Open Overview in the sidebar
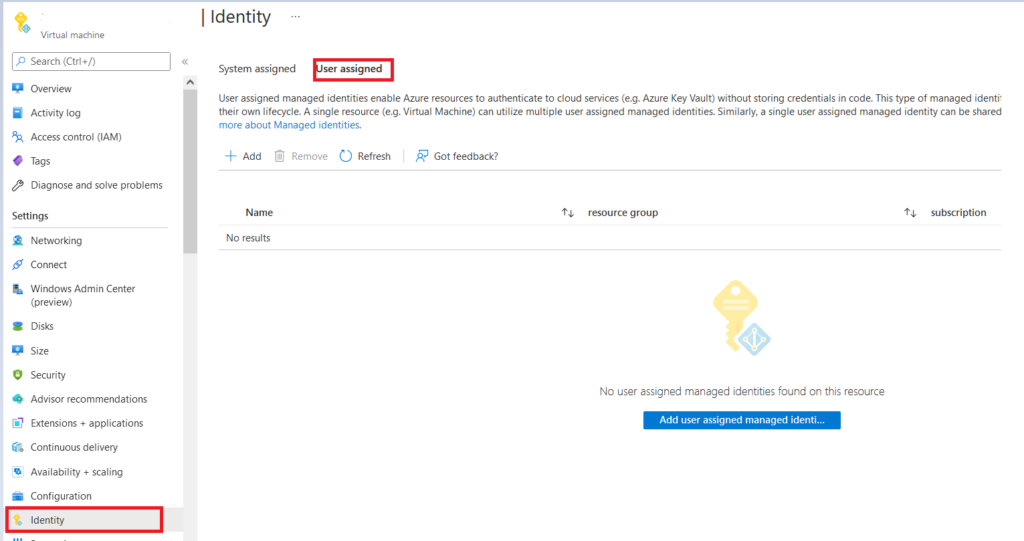 [x=51, y=89]
